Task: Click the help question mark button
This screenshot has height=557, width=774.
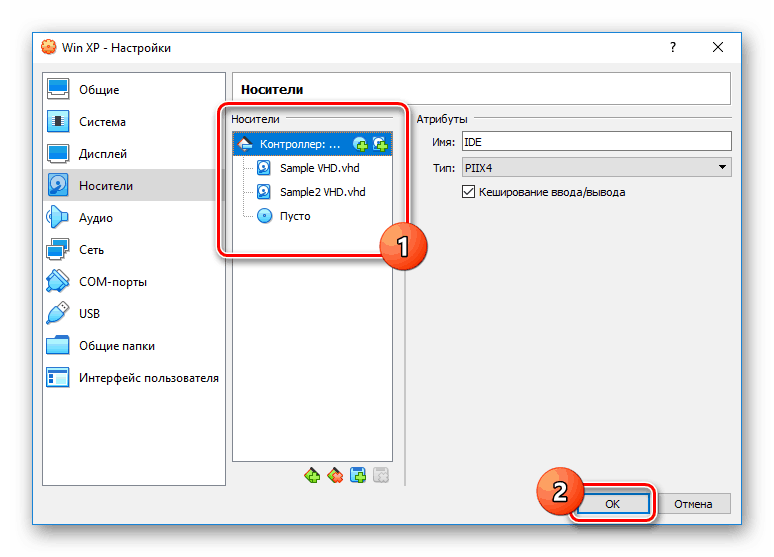Action: tap(673, 47)
